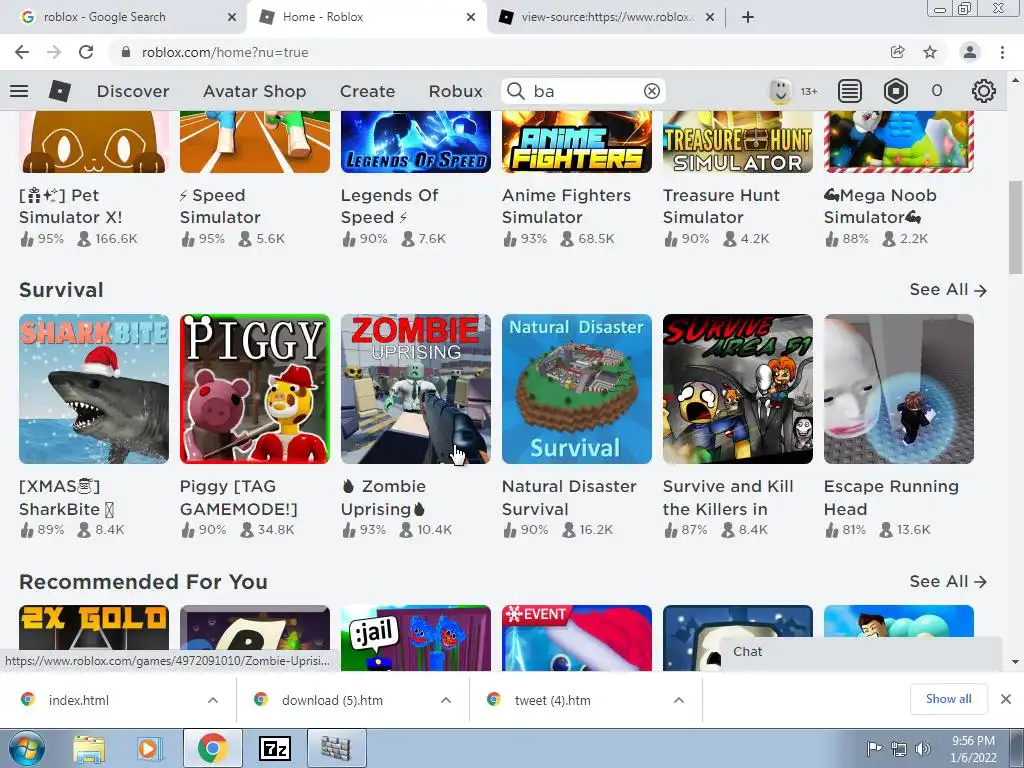
Task: Close the downloads bar with X
Action: (1006, 699)
